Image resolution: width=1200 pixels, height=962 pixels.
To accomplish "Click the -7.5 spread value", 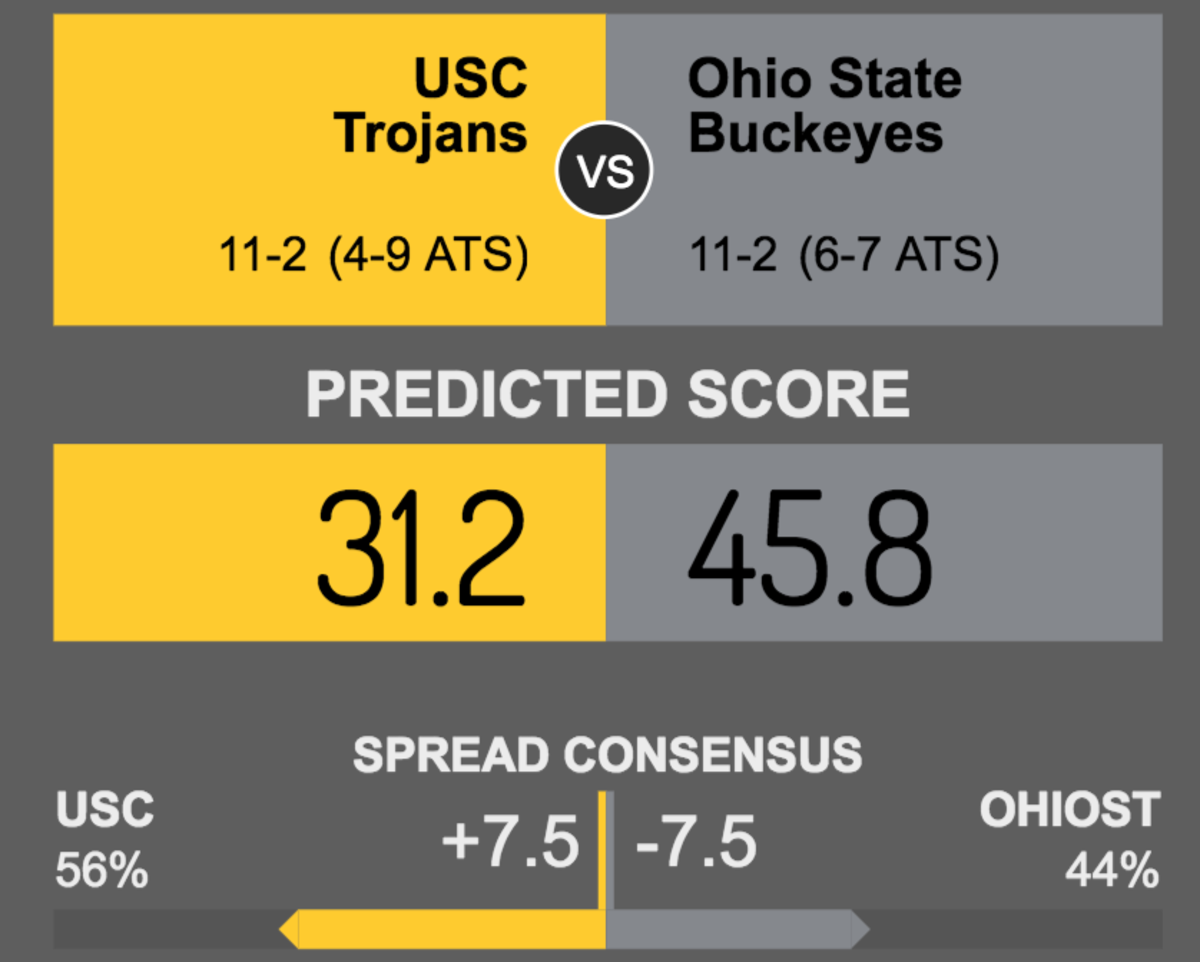I will coord(696,842).
